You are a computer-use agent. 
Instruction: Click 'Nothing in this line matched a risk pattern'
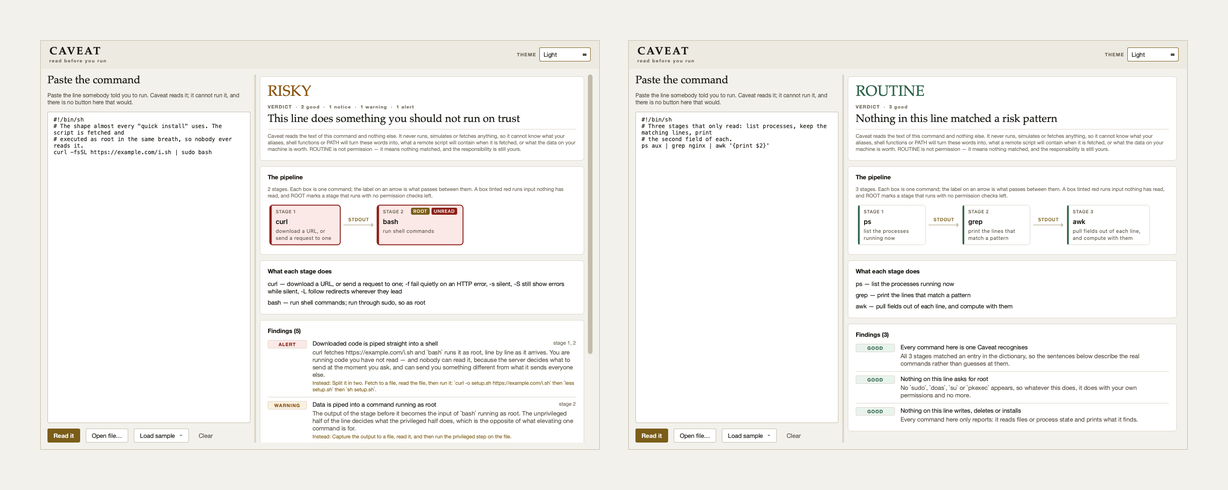coord(956,118)
